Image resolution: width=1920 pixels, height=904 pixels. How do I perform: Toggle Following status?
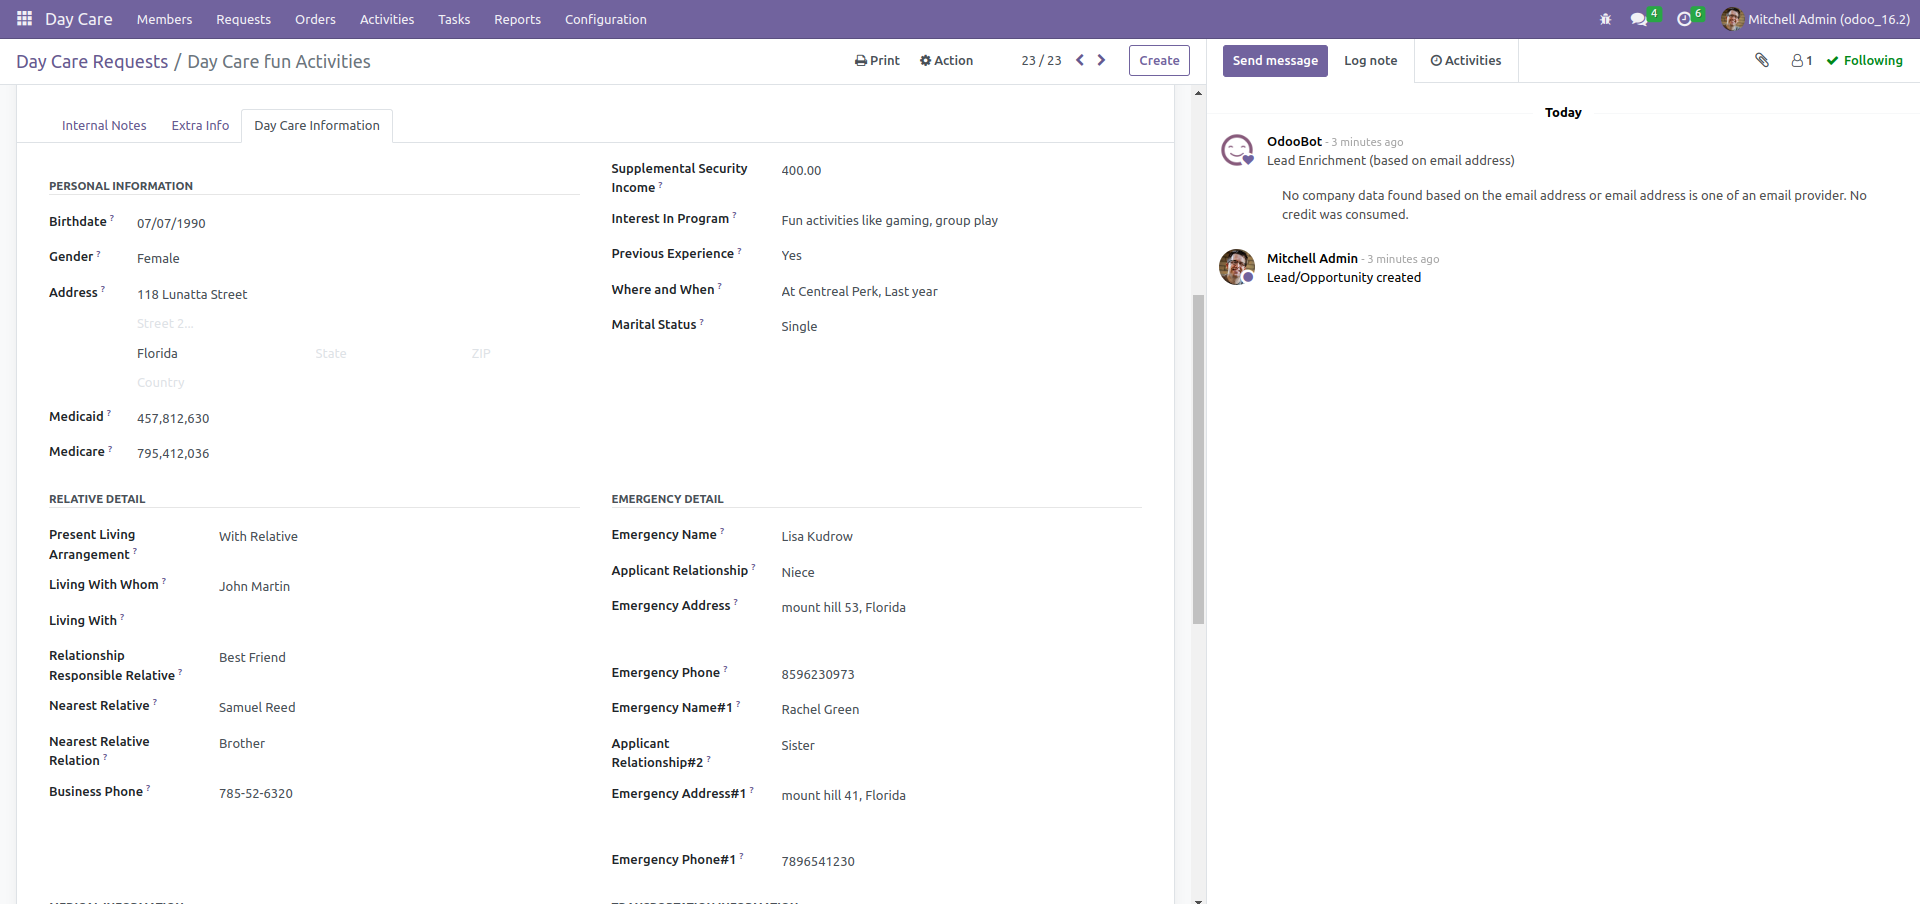point(1865,61)
